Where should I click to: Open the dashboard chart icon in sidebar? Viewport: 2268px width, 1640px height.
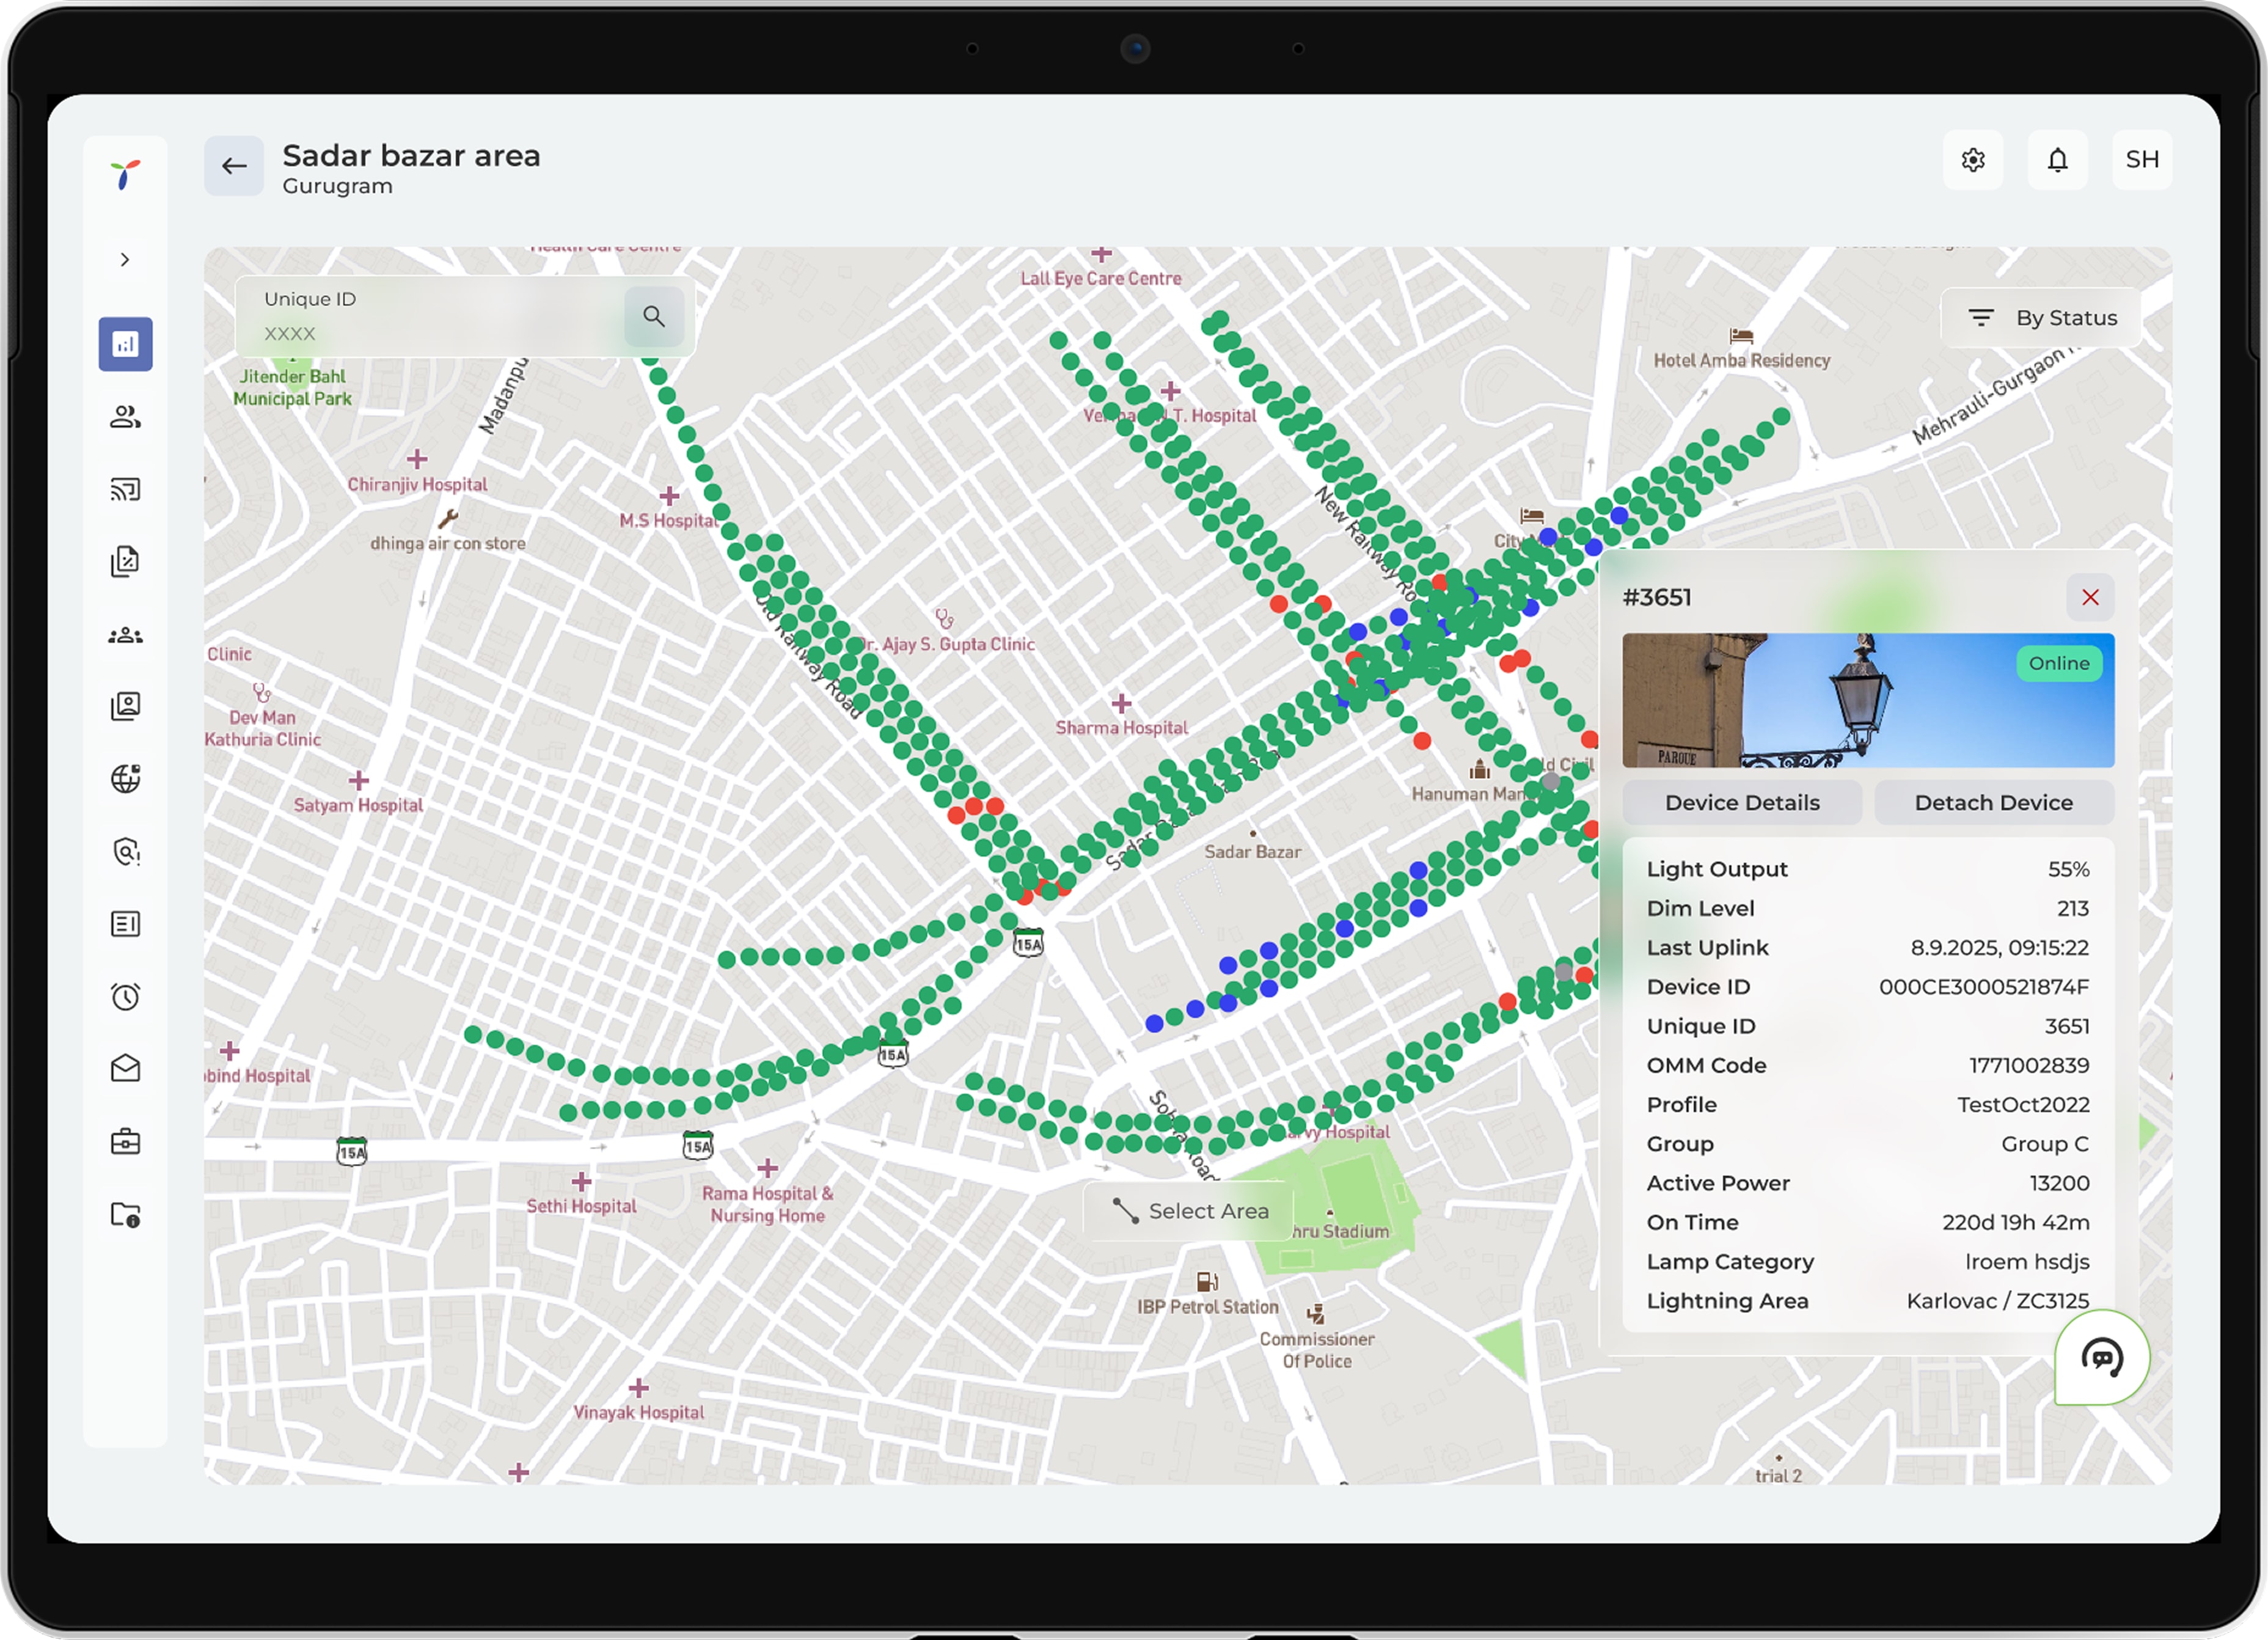click(x=125, y=344)
